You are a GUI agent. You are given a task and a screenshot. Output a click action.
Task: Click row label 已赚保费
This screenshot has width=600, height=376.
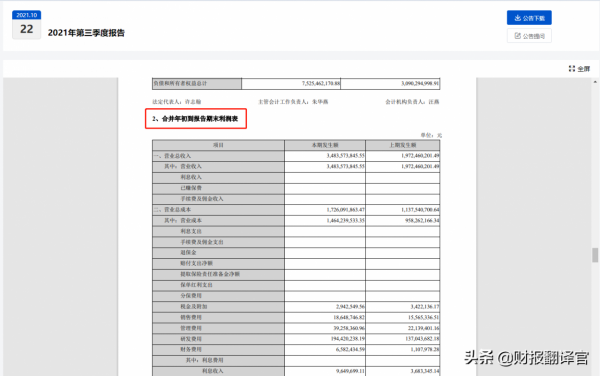pyautogui.click(x=191, y=188)
